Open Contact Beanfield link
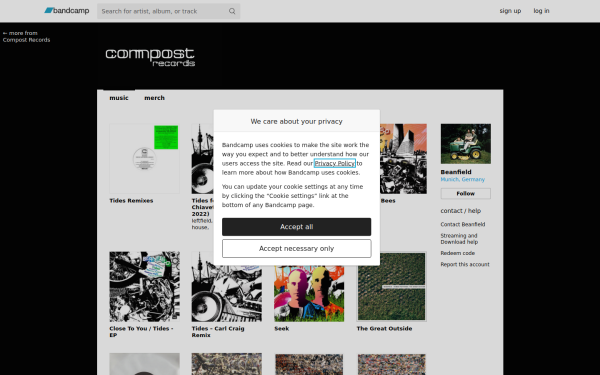Image resolution: width=600 pixels, height=375 pixels. [x=463, y=224]
